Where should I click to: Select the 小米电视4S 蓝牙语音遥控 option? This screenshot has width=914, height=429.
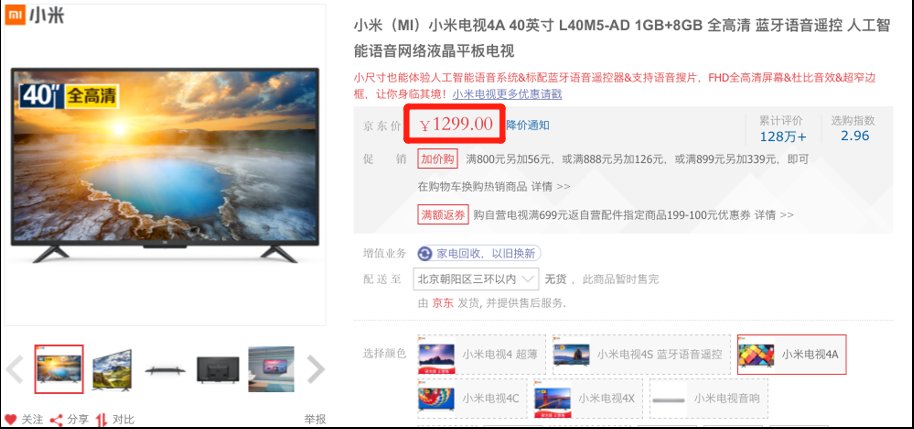pyautogui.click(x=641, y=354)
